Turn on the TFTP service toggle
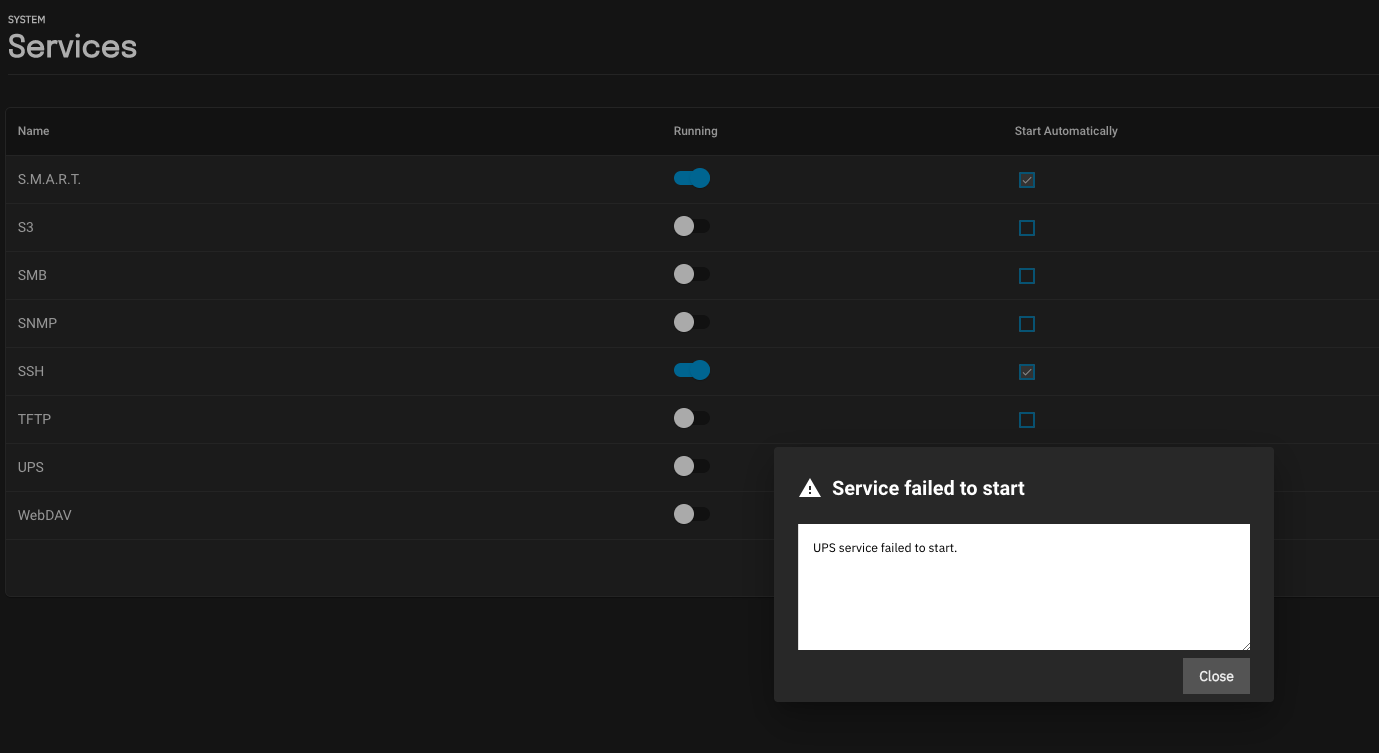Image resolution: width=1379 pixels, height=753 pixels. [x=692, y=419]
